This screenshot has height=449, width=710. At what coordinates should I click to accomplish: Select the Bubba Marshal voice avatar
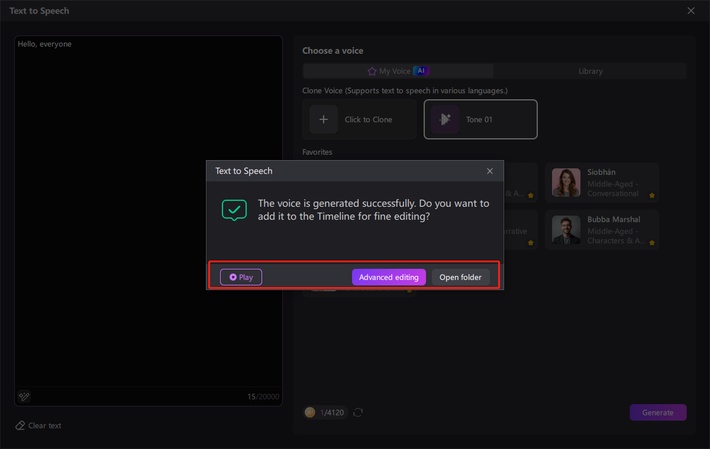pos(566,230)
